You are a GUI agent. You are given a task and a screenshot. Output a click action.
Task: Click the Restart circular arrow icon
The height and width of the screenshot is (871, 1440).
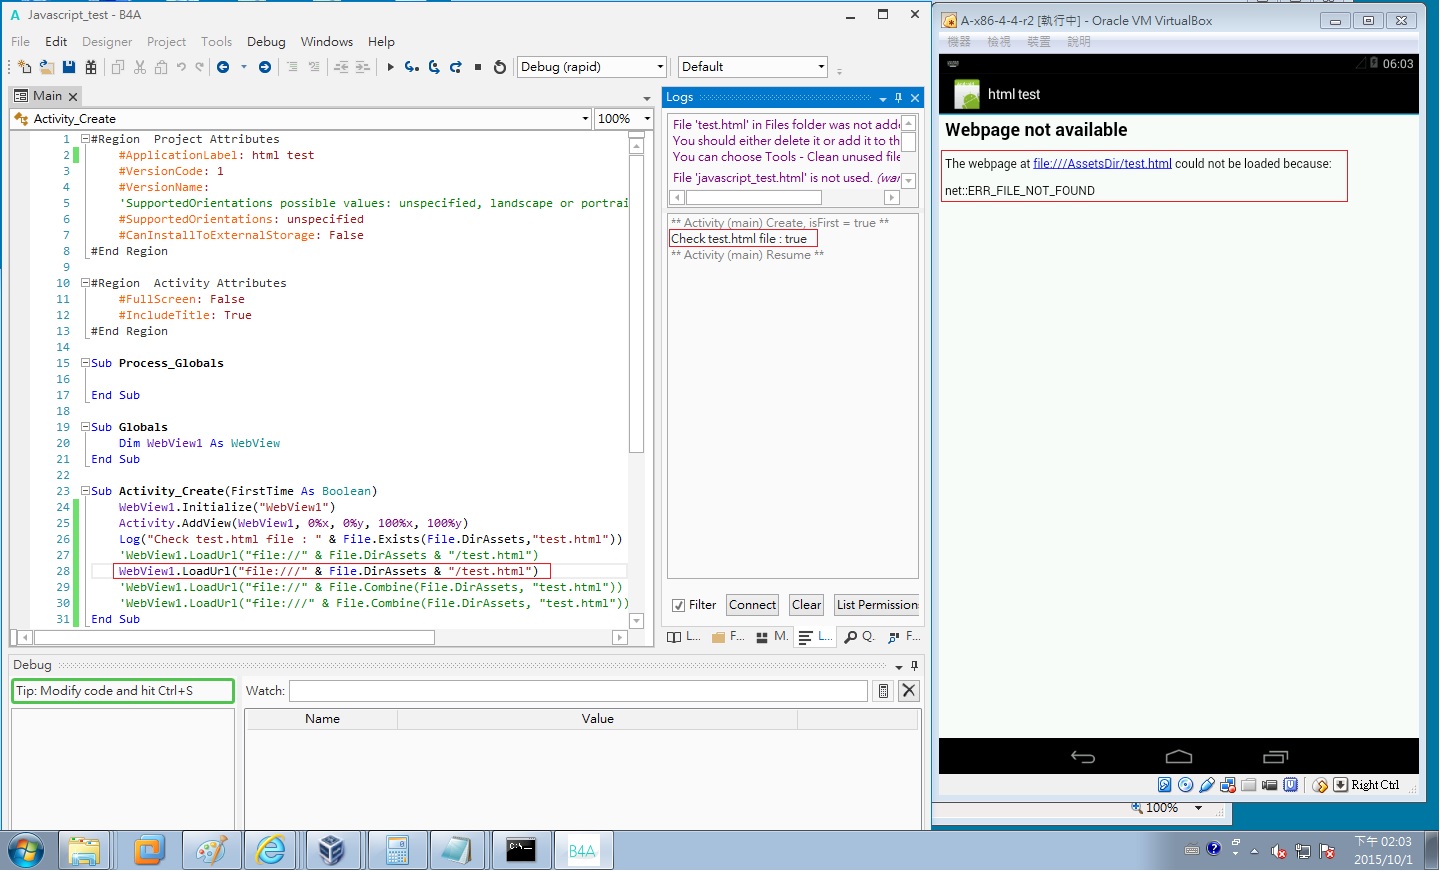[500, 67]
